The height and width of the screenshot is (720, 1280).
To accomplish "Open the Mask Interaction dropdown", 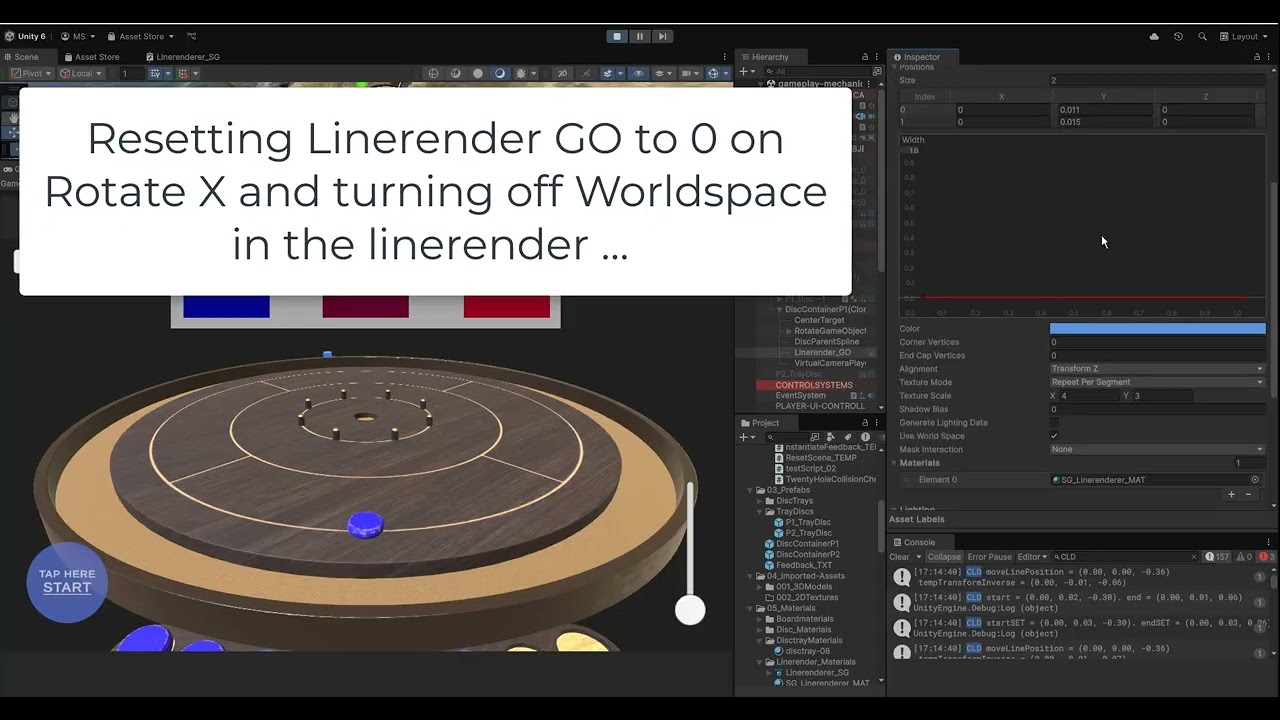I will coord(1156,449).
